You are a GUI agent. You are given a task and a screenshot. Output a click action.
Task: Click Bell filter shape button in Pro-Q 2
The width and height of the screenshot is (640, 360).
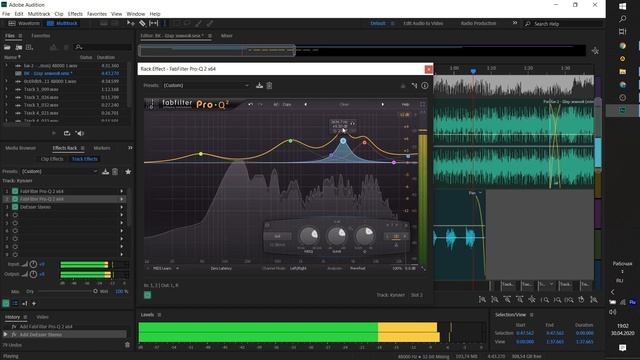[x=278, y=236]
